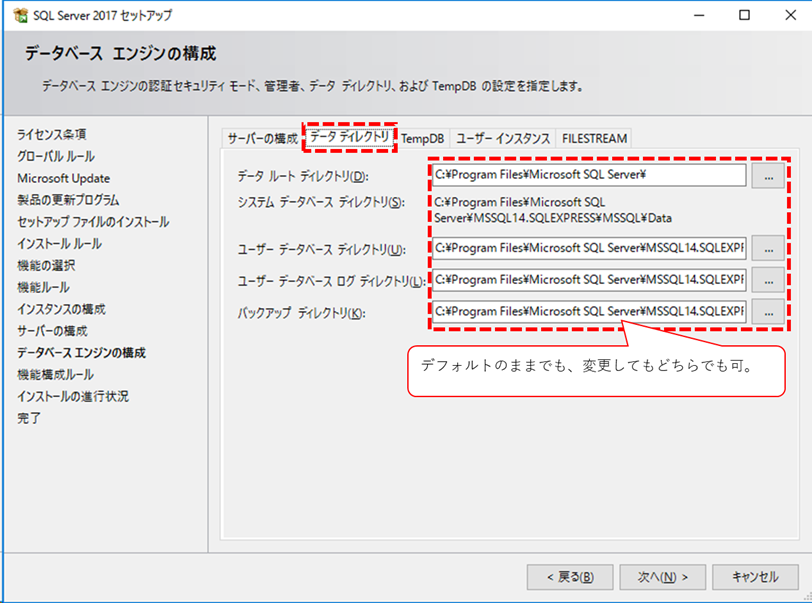Browse for ユーザー データベース ディレクトリ folder
This screenshot has height=603, width=812.
(x=768, y=249)
